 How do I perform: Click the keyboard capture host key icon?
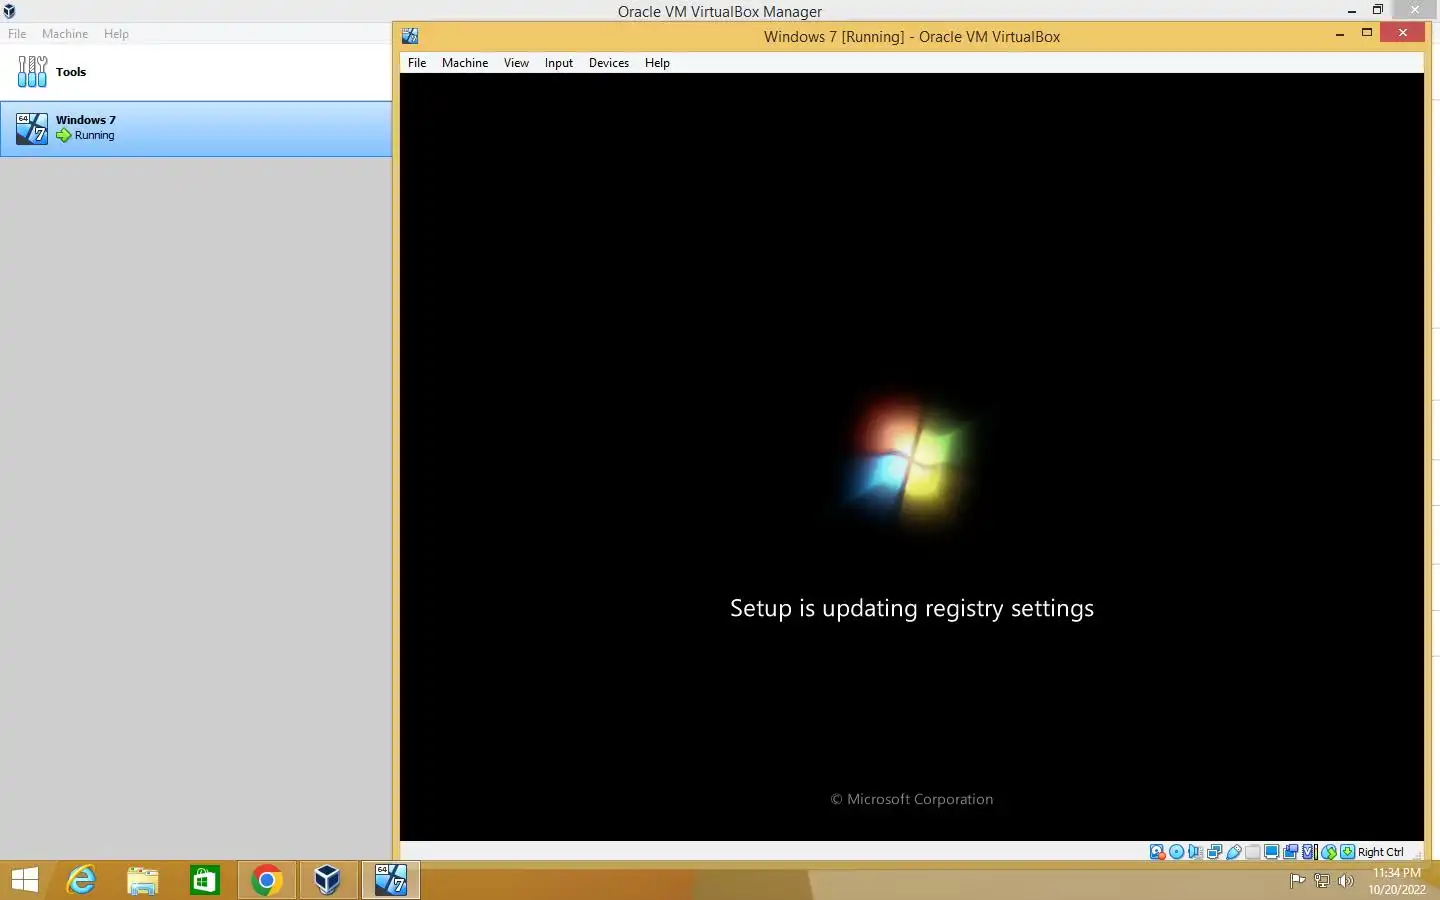tap(1347, 852)
